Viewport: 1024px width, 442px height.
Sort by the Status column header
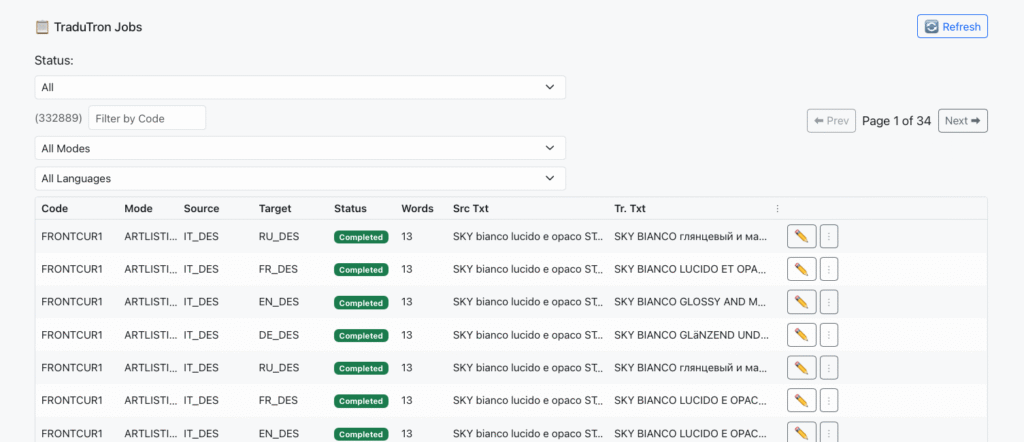pyautogui.click(x=350, y=209)
